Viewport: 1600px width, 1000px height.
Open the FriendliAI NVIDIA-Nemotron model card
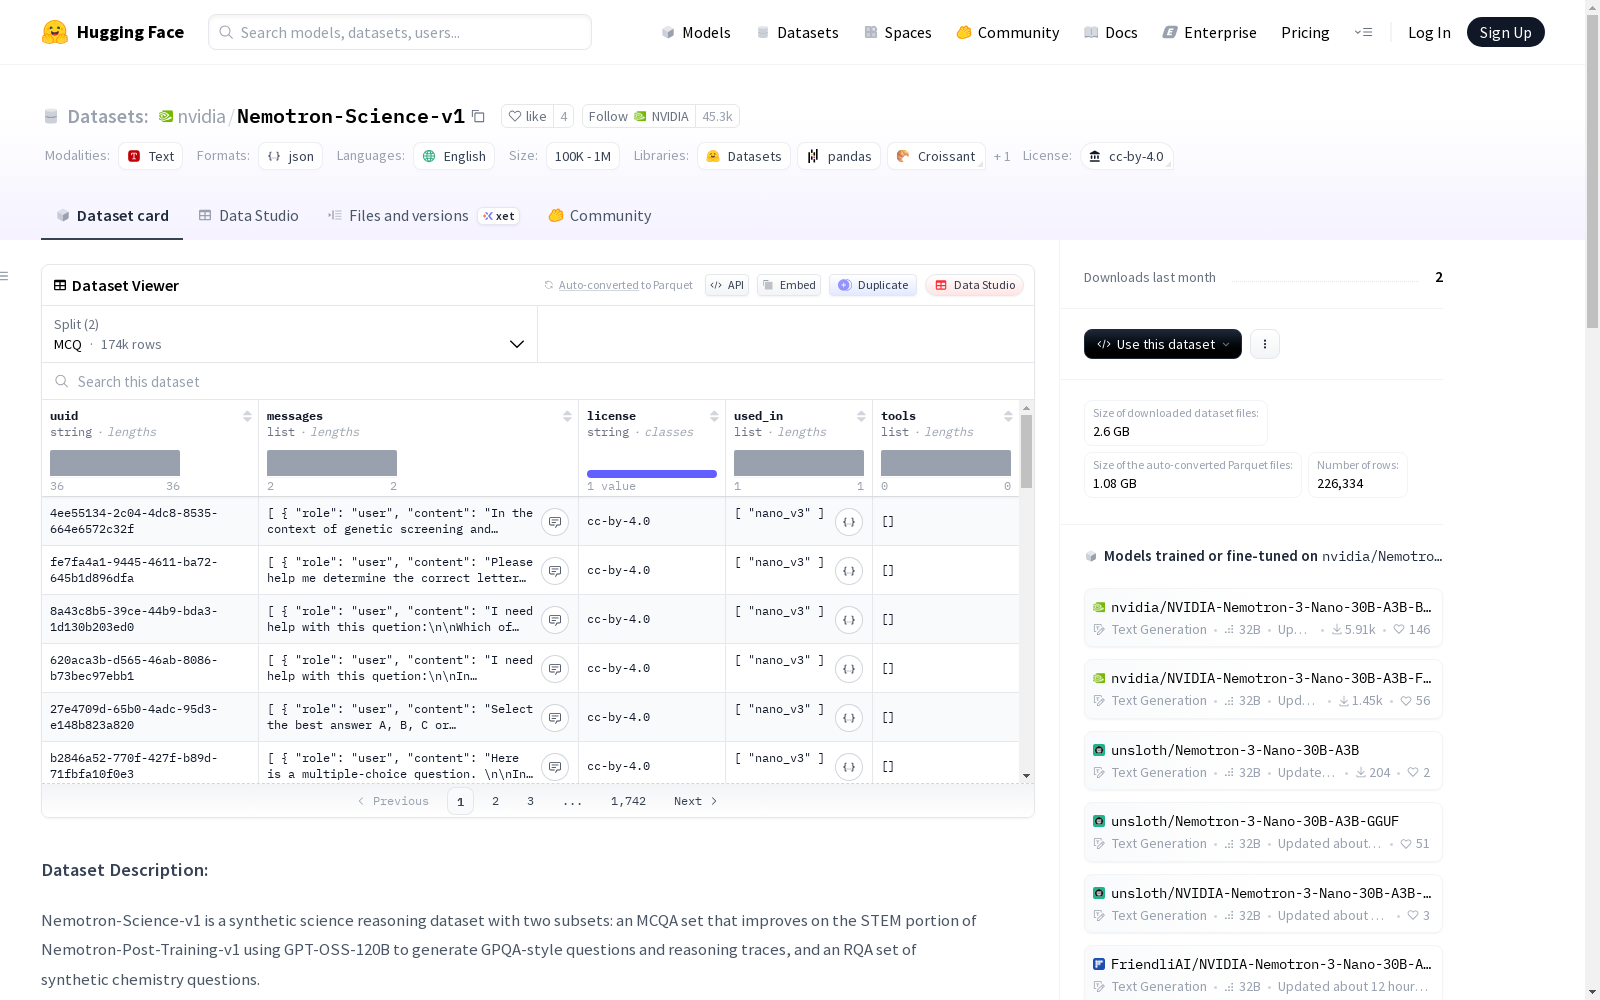point(1263,974)
